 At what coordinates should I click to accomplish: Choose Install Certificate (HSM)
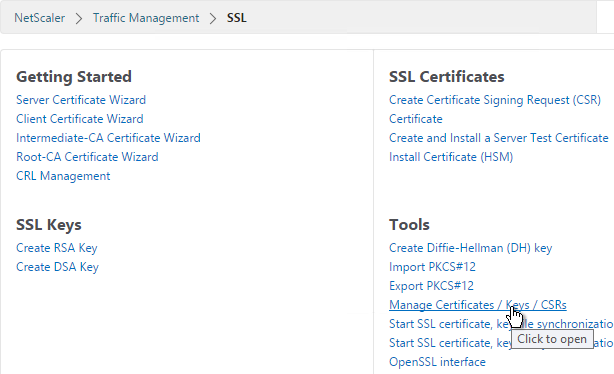click(x=451, y=157)
